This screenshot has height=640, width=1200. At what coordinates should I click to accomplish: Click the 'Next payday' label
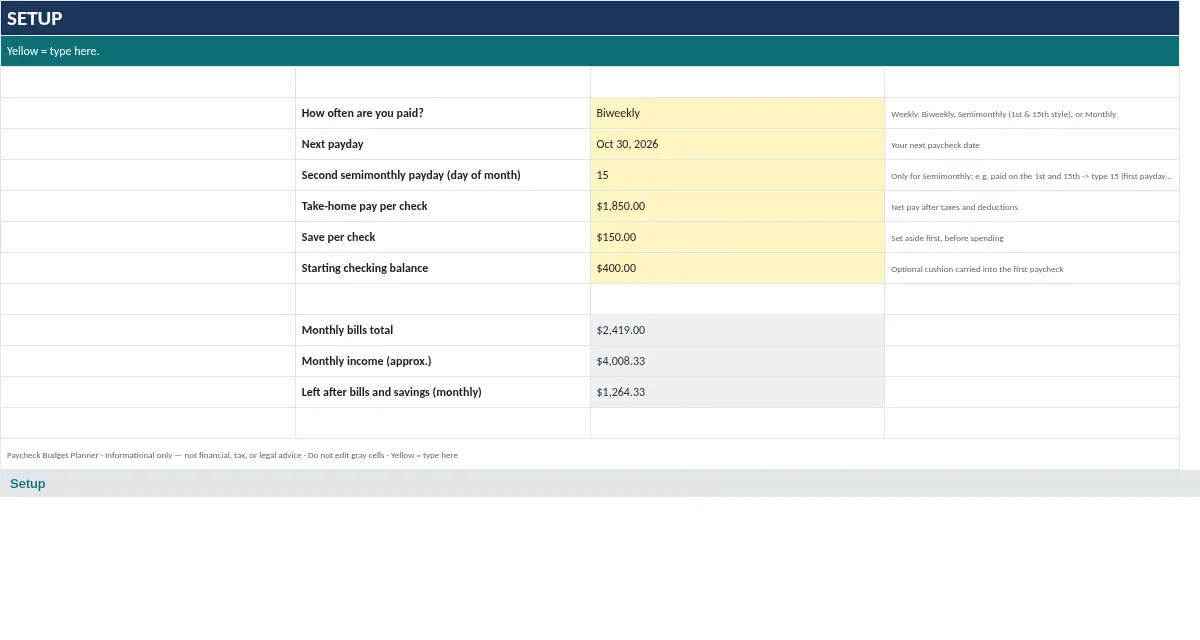333,144
